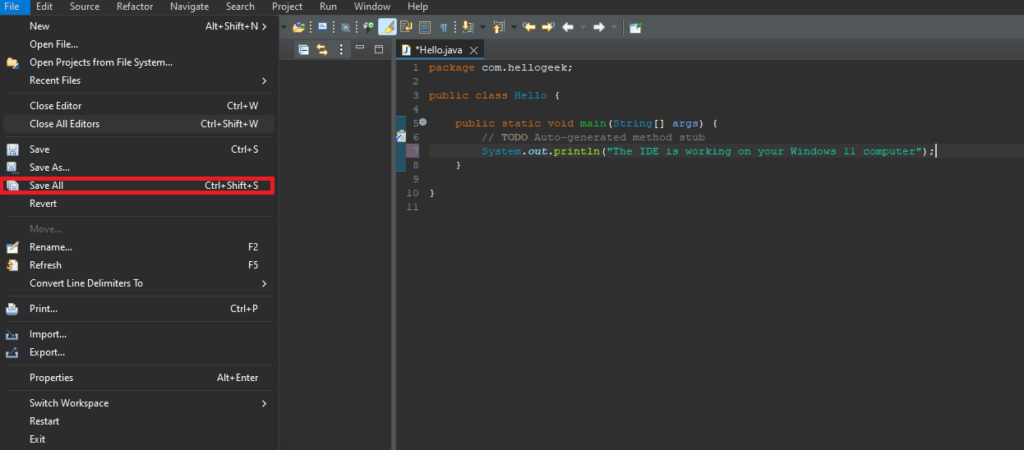Open the Refactor menu
The image size is (1024, 450).
coord(135,7)
